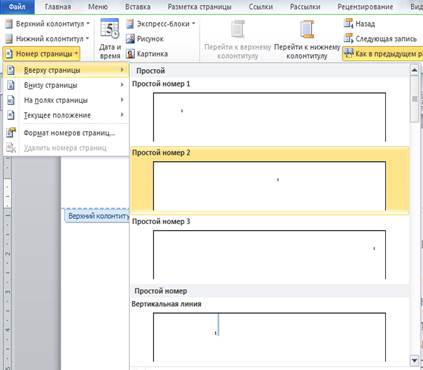
Task: Click the Назад button label
Action: 365,24
